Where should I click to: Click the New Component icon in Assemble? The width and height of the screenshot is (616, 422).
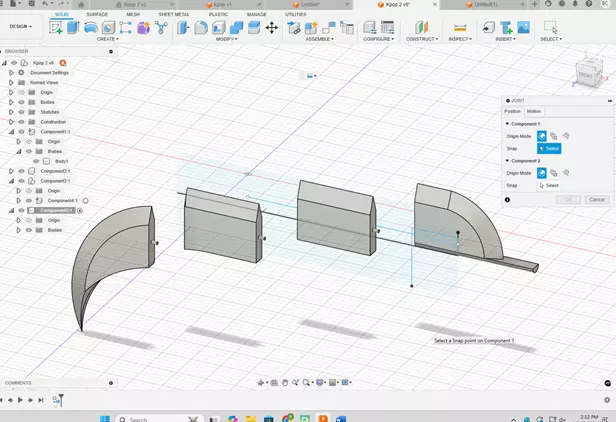coord(311,28)
